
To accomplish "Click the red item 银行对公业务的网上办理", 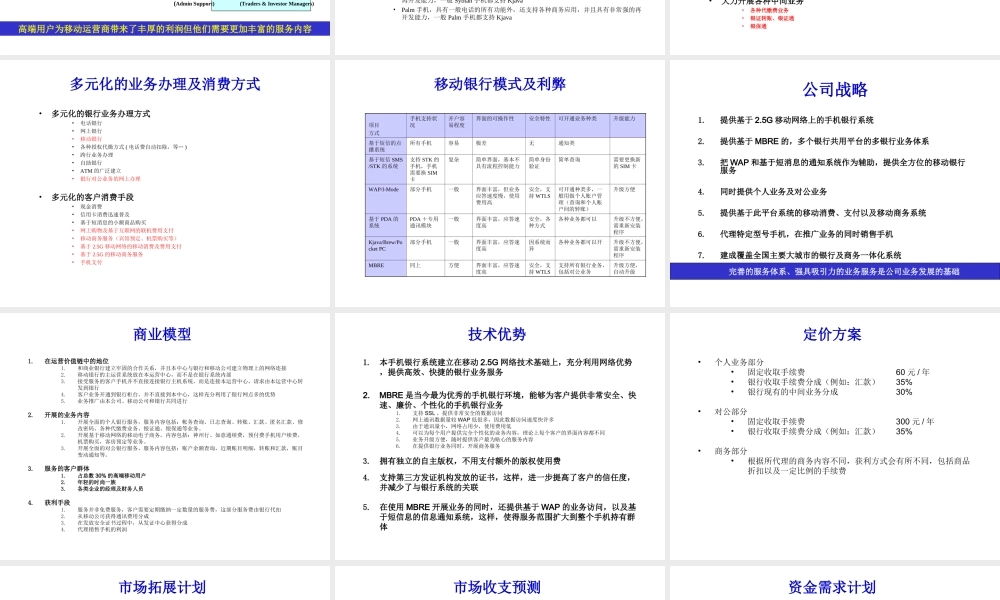I will (110, 179).
